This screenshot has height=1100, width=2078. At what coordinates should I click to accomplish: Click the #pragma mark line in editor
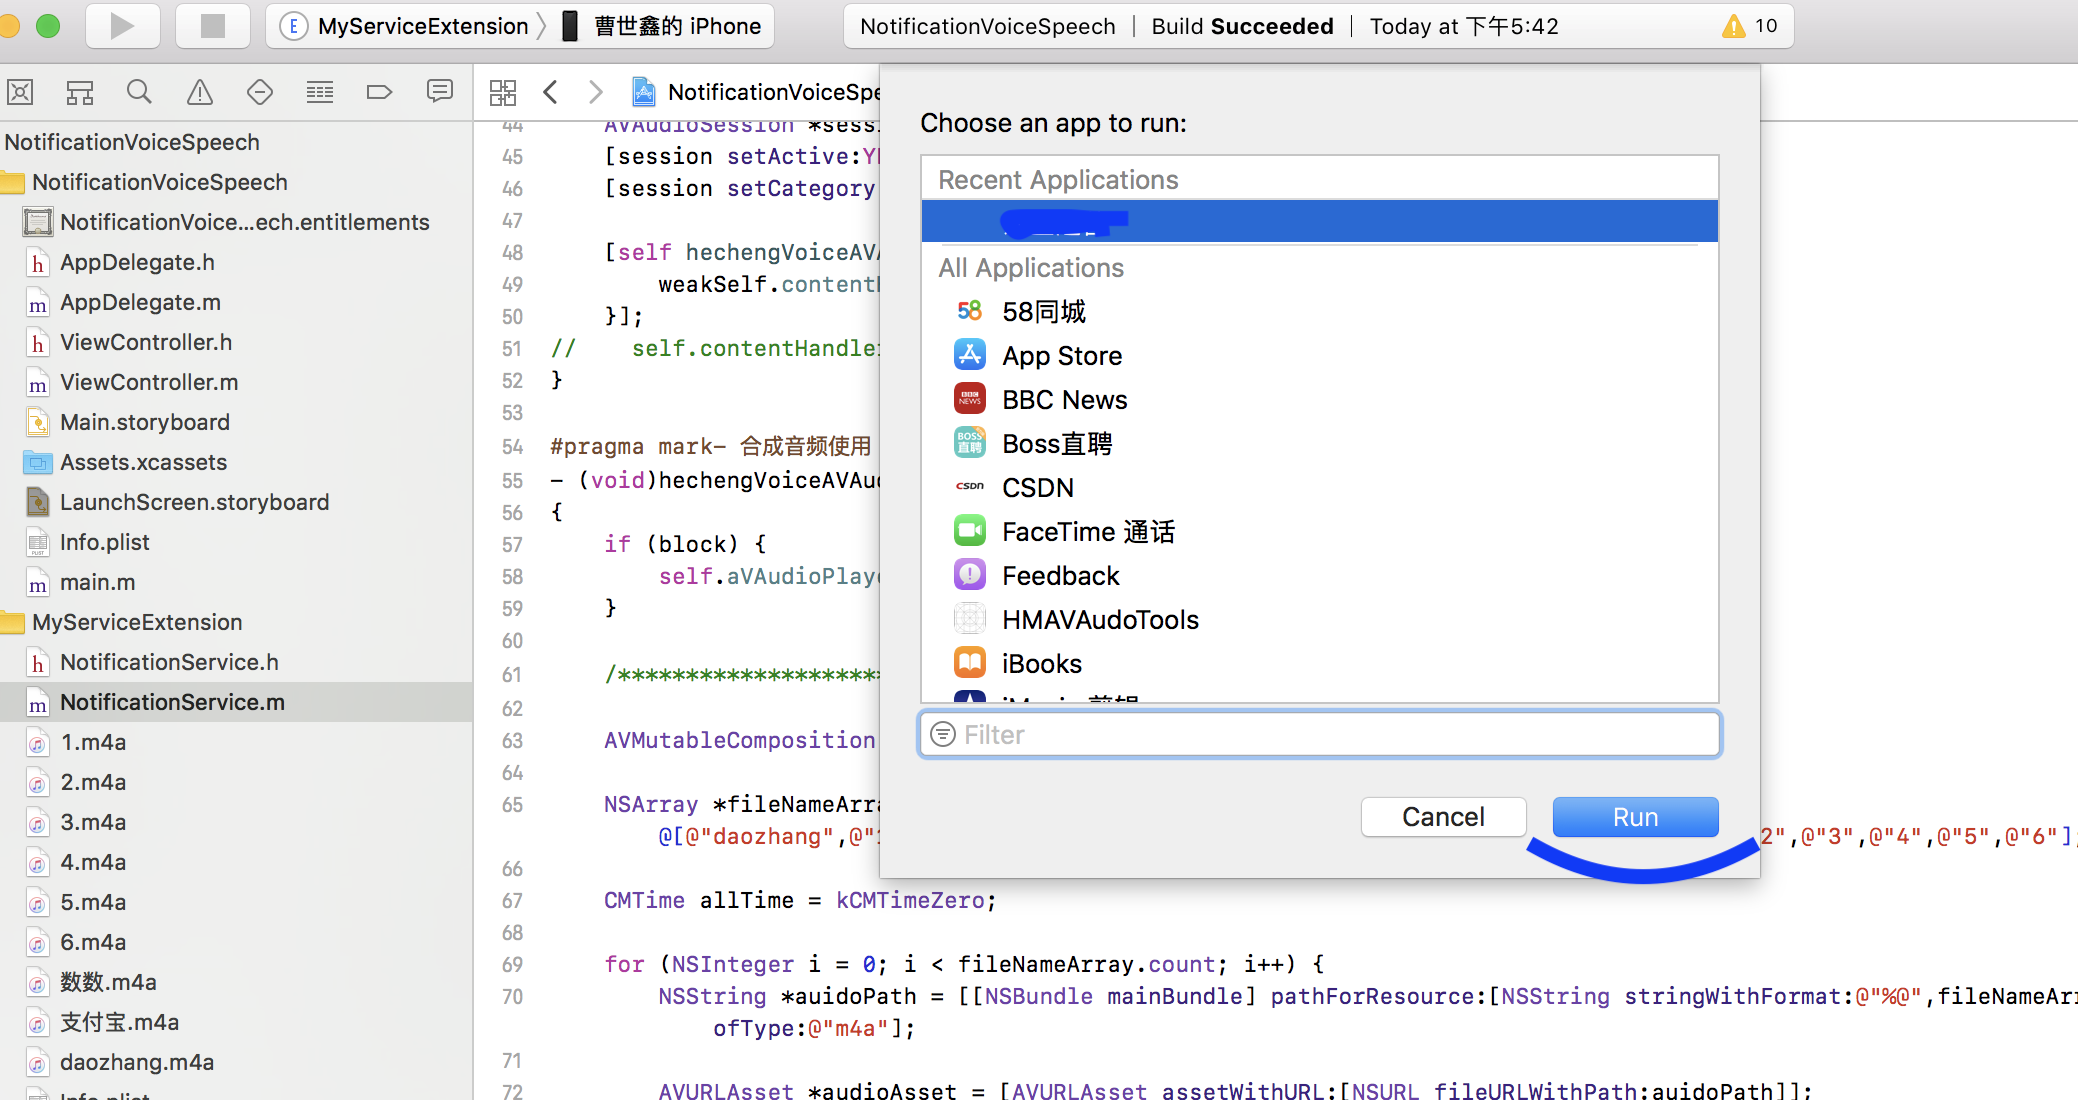coord(710,446)
